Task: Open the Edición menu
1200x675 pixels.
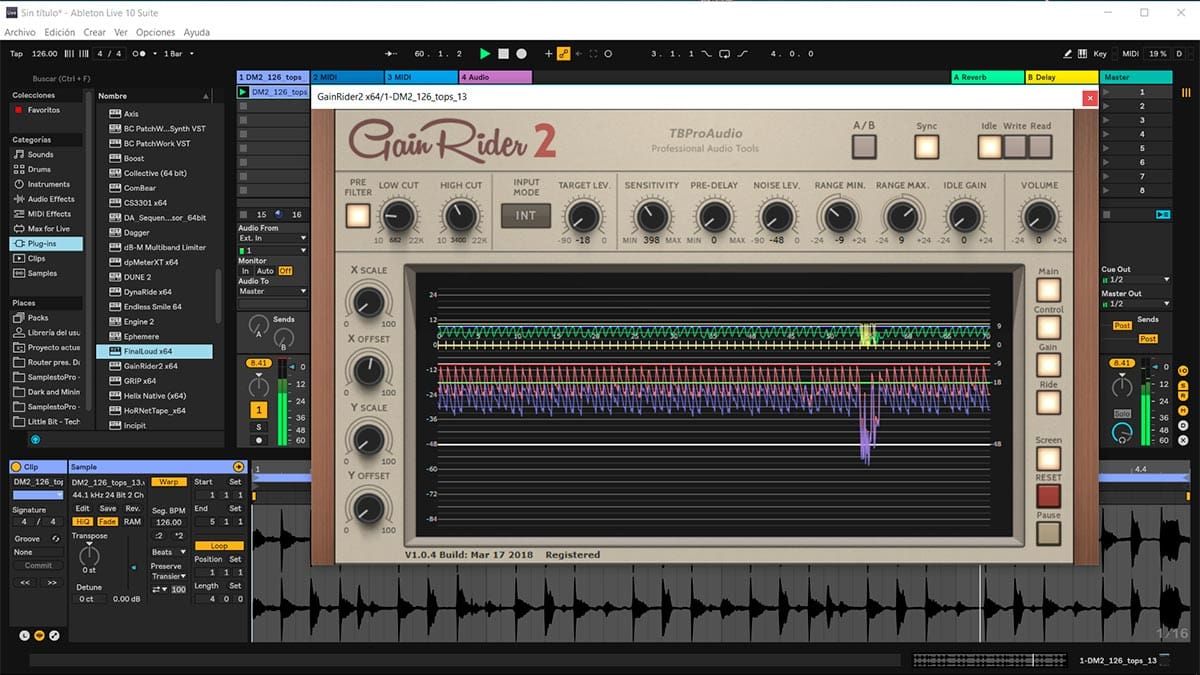Action: pos(59,32)
